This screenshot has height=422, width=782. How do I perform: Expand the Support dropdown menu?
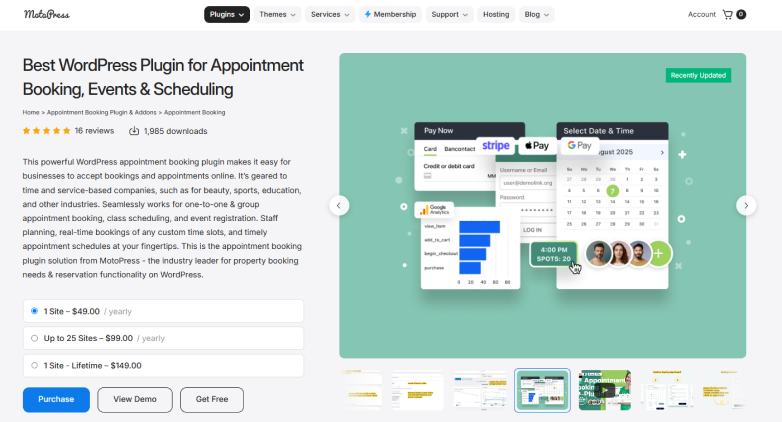pos(449,14)
